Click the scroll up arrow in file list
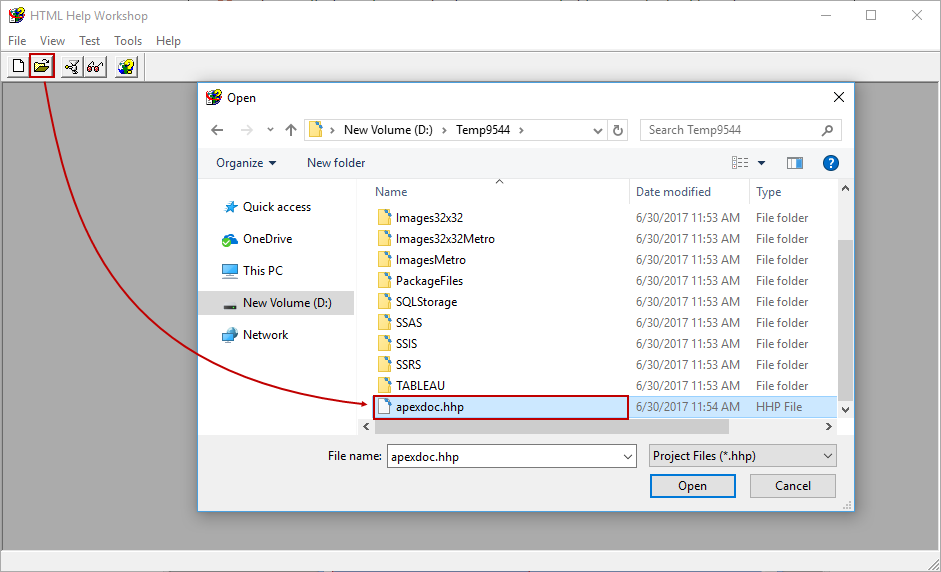This screenshot has height=572, width=941. point(845,188)
